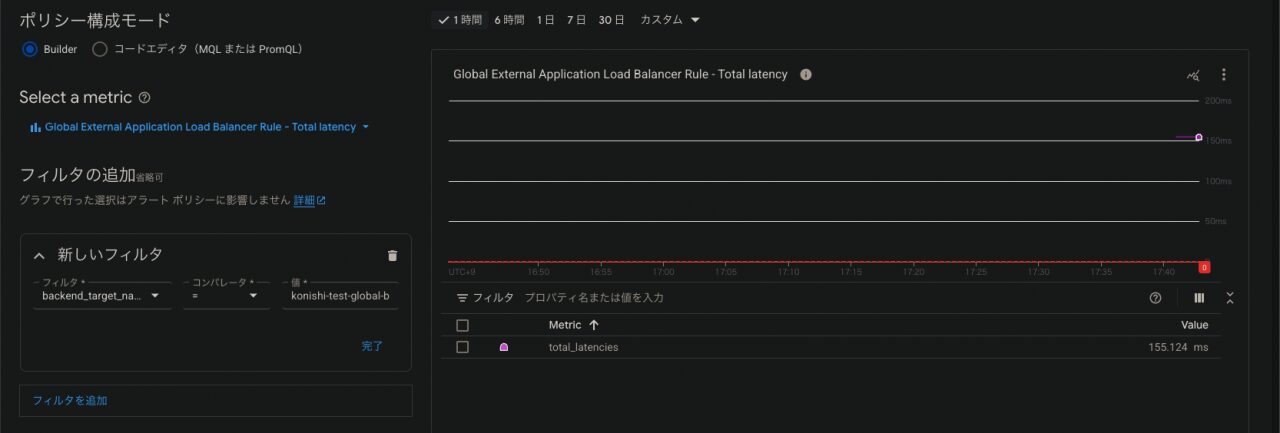
Task: Open the chart's three-dot more options menu
Action: point(1223,75)
